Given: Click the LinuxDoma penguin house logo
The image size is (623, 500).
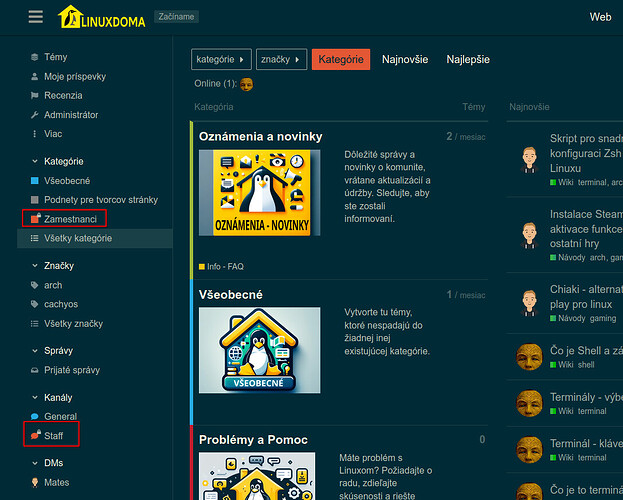Looking at the screenshot, I should coord(102,17).
